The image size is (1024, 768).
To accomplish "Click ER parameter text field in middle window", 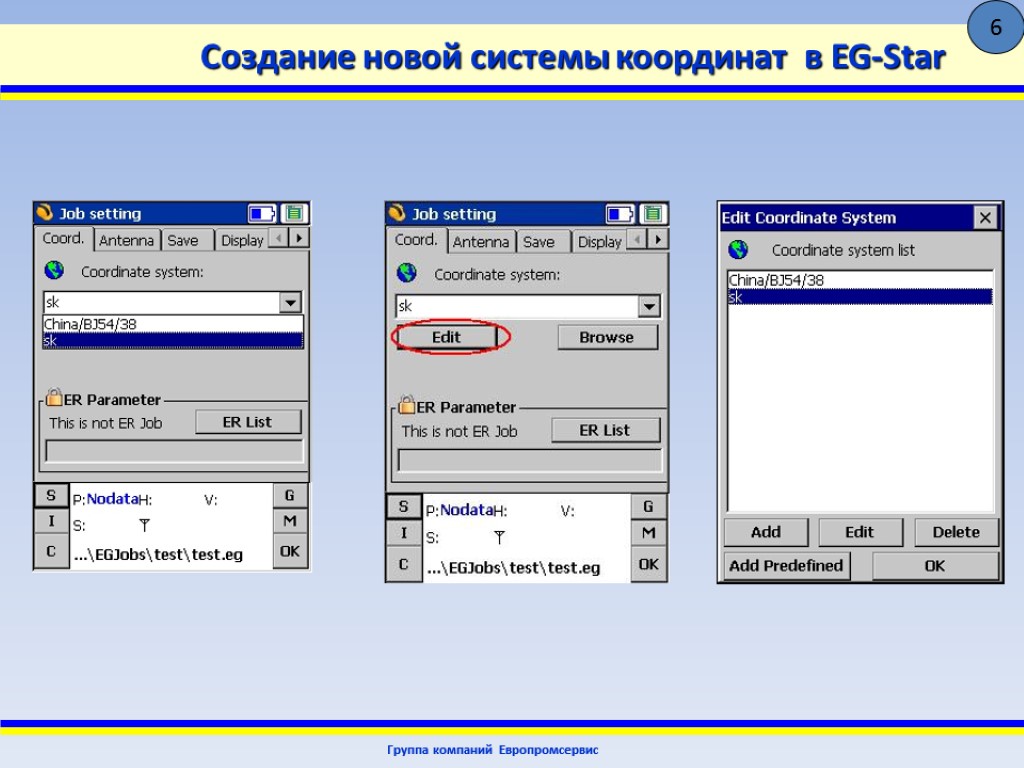I will (x=530, y=460).
